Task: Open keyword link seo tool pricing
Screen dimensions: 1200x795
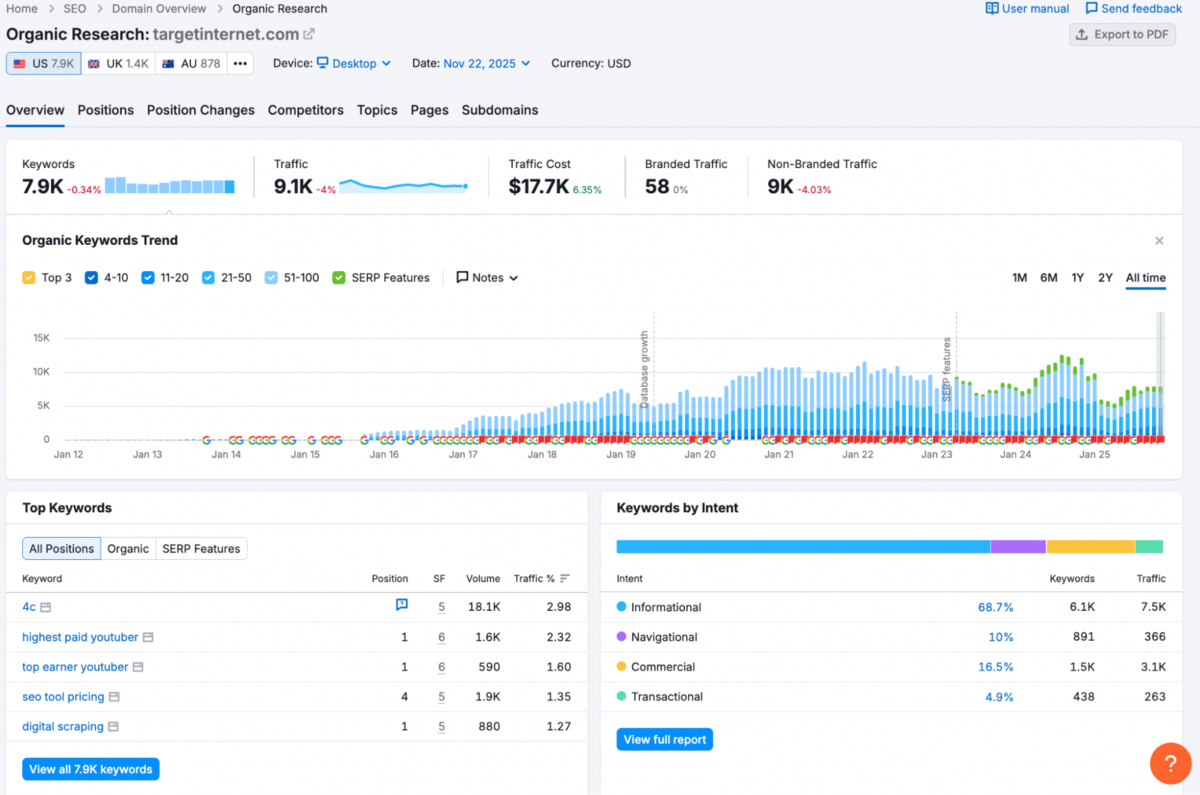Action: tap(63, 697)
